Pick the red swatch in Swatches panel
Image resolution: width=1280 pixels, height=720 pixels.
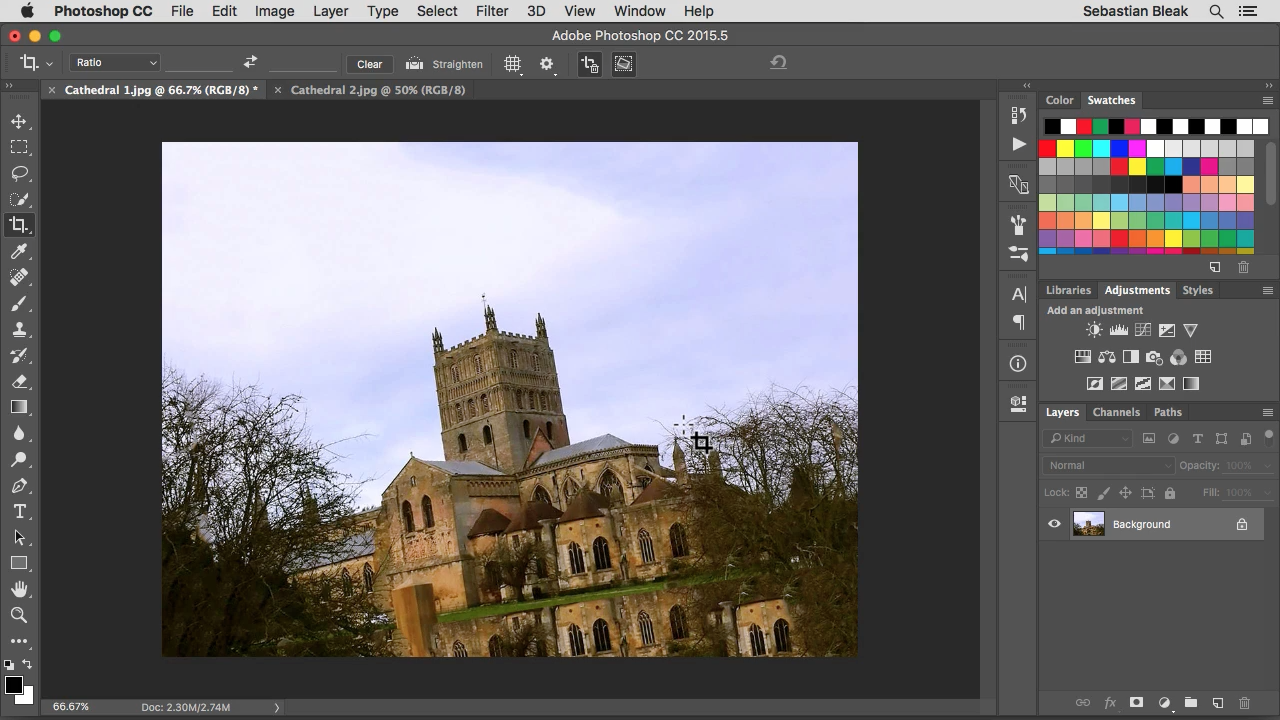point(1047,149)
